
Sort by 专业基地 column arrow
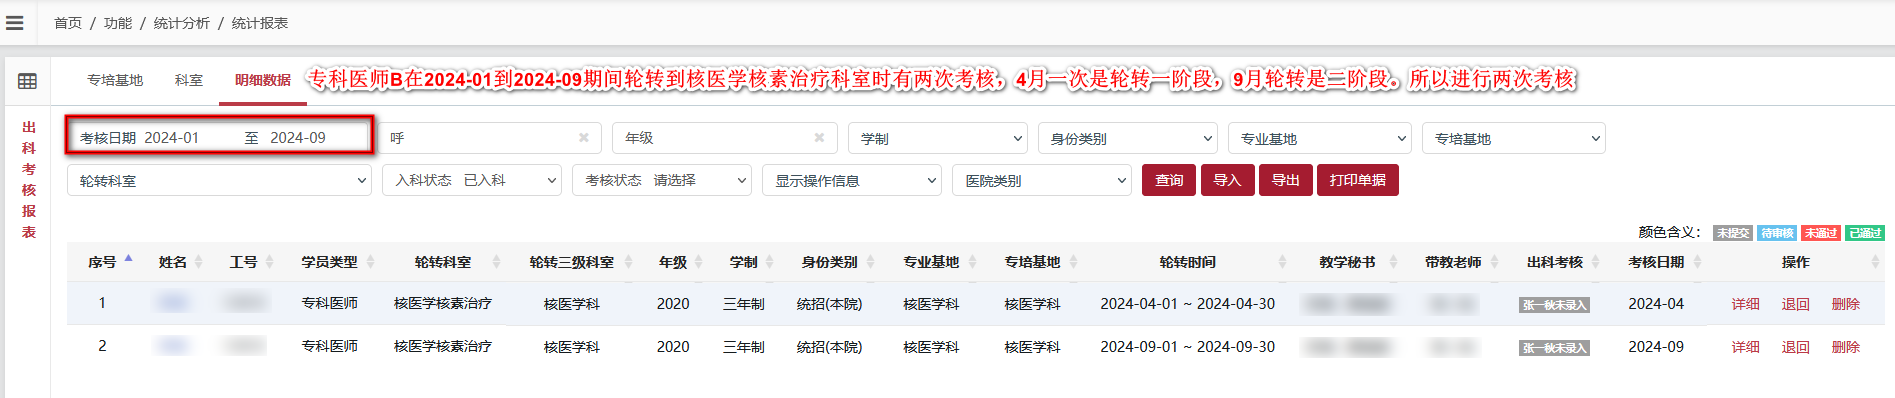click(972, 262)
